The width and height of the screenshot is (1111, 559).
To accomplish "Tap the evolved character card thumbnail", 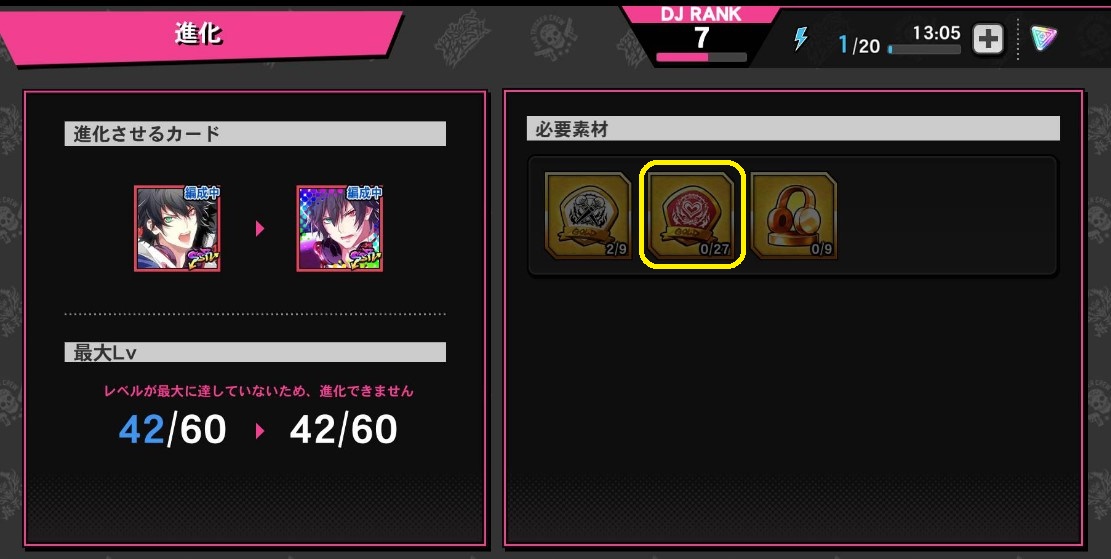I will pyautogui.click(x=339, y=228).
